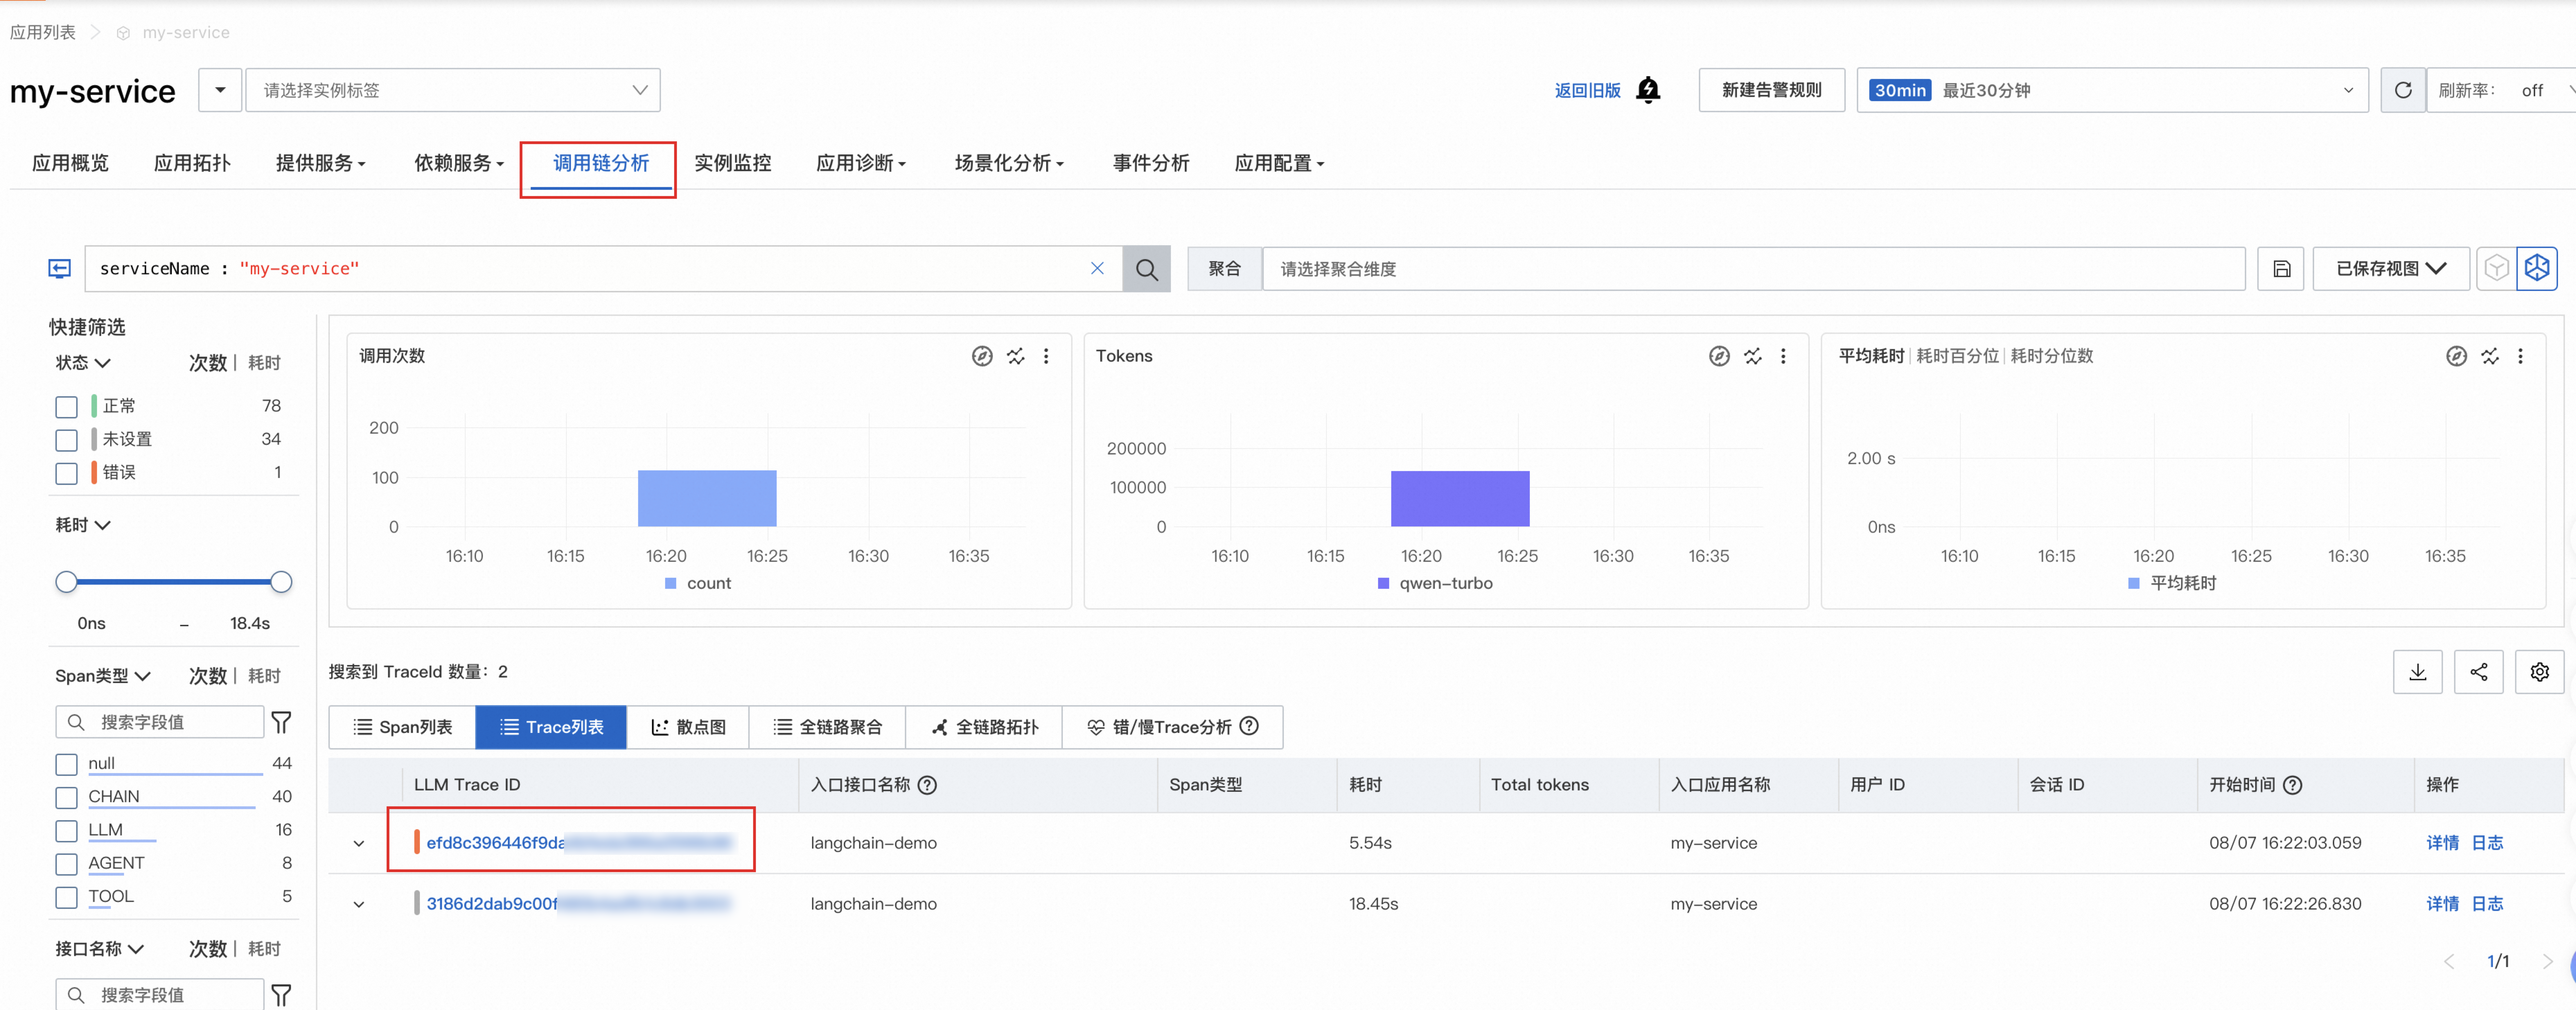Click the save view disk icon
Viewport: 2576px width, 1010px height.
pyautogui.click(x=2281, y=269)
